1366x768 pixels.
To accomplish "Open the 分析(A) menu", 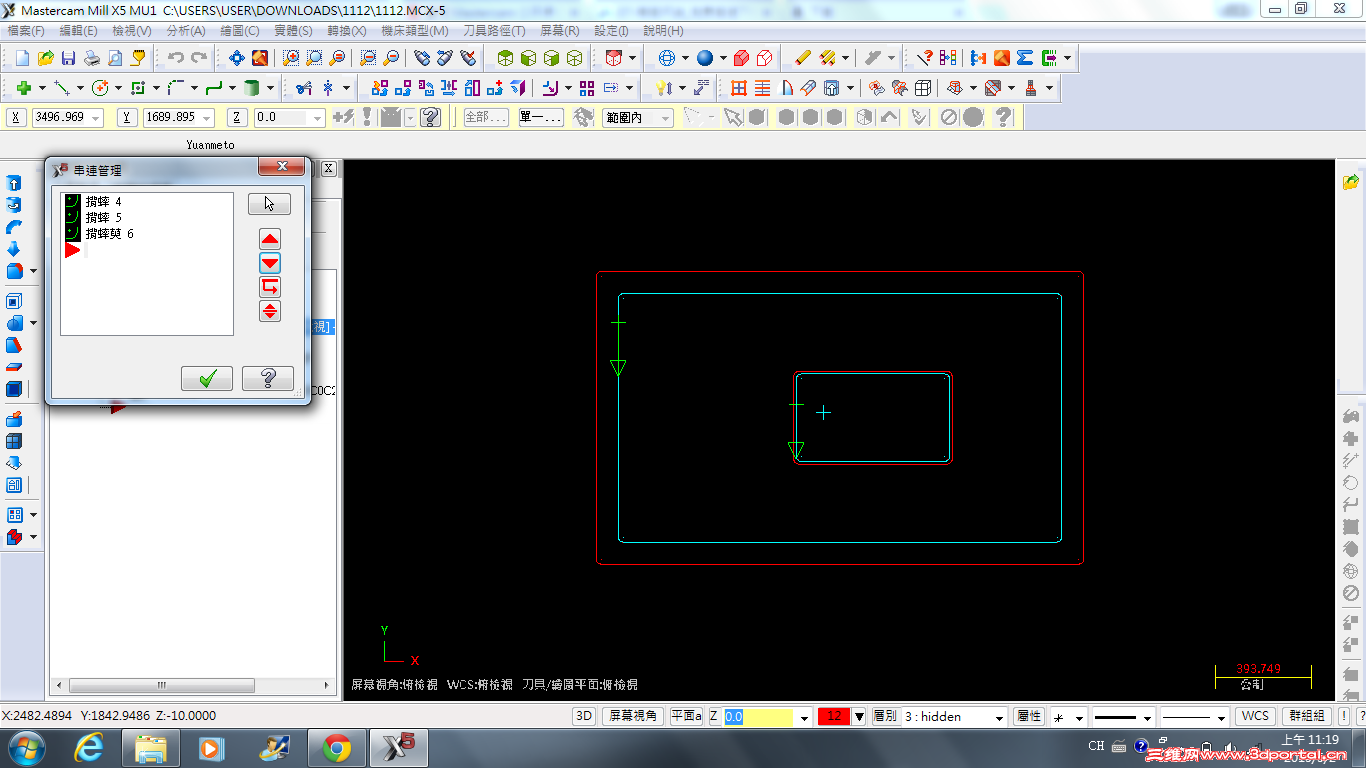I will point(186,31).
